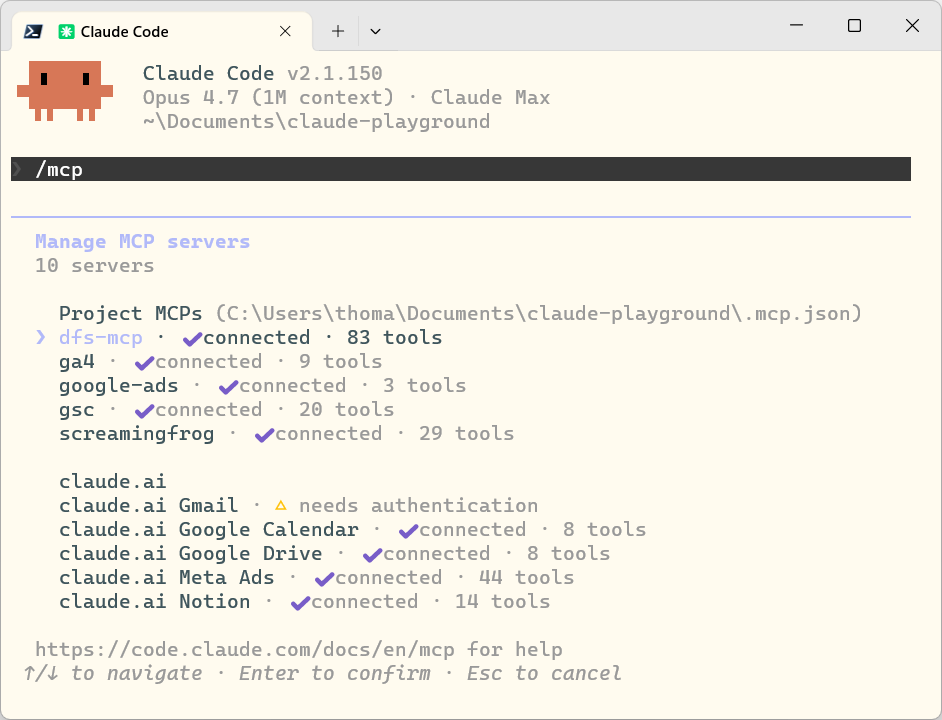942x720 pixels.
Task: Click the Google Calendar connected checkmark
Action: point(409,531)
